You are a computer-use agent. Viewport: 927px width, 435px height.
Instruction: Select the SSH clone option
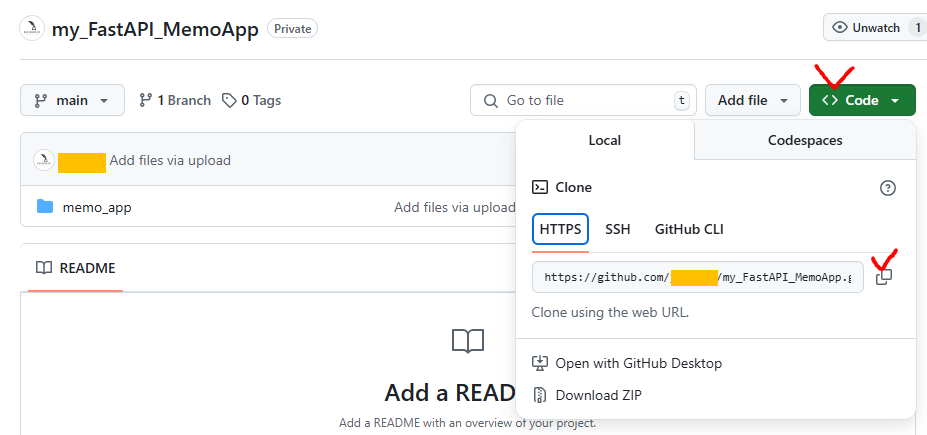pyautogui.click(x=618, y=229)
